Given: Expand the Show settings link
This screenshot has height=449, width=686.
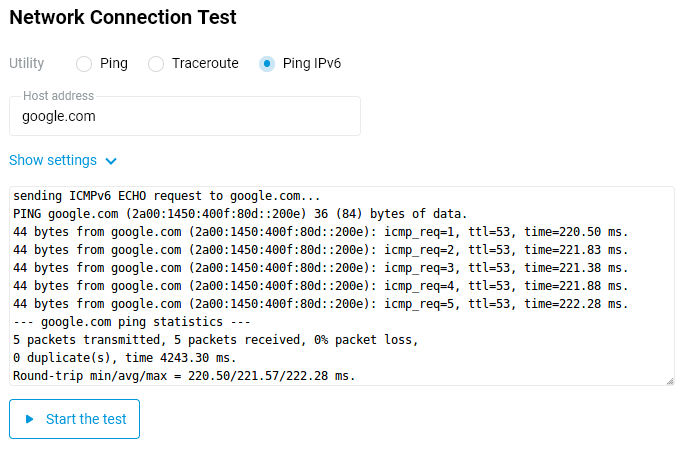Looking at the screenshot, I should [x=53, y=160].
